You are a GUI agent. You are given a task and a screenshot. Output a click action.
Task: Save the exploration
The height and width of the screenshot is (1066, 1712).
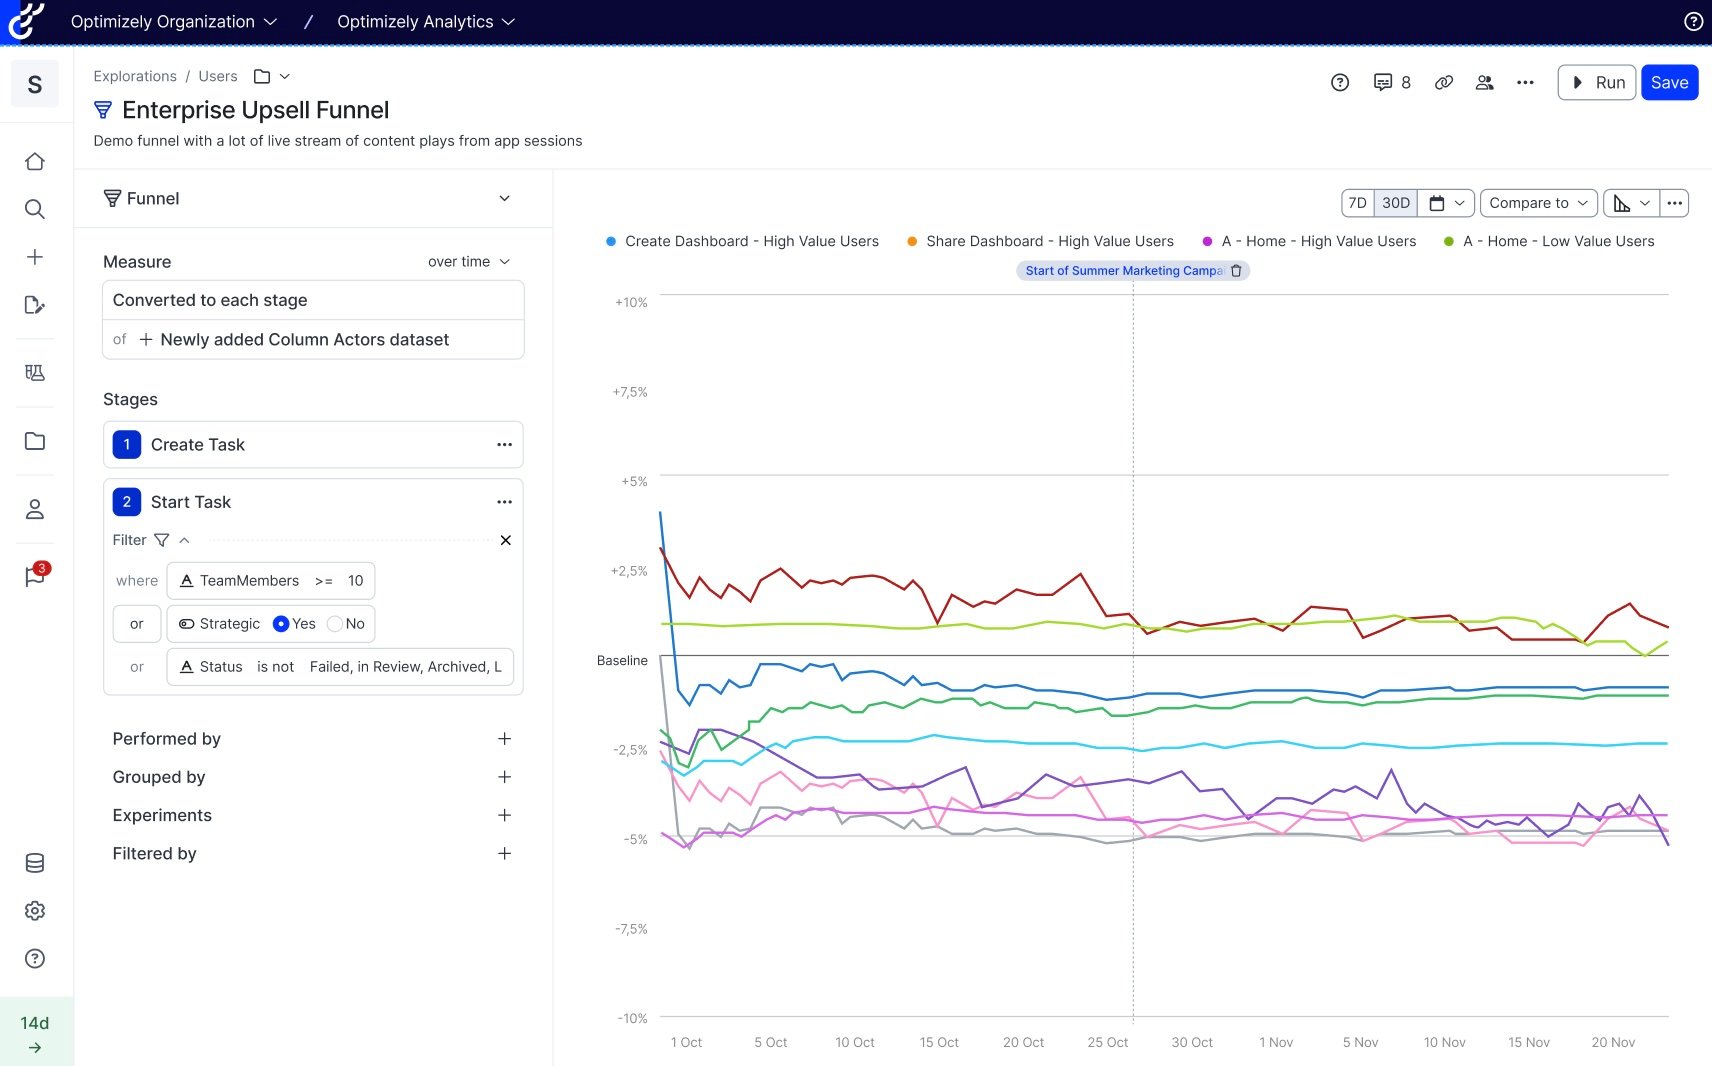point(1668,83)
